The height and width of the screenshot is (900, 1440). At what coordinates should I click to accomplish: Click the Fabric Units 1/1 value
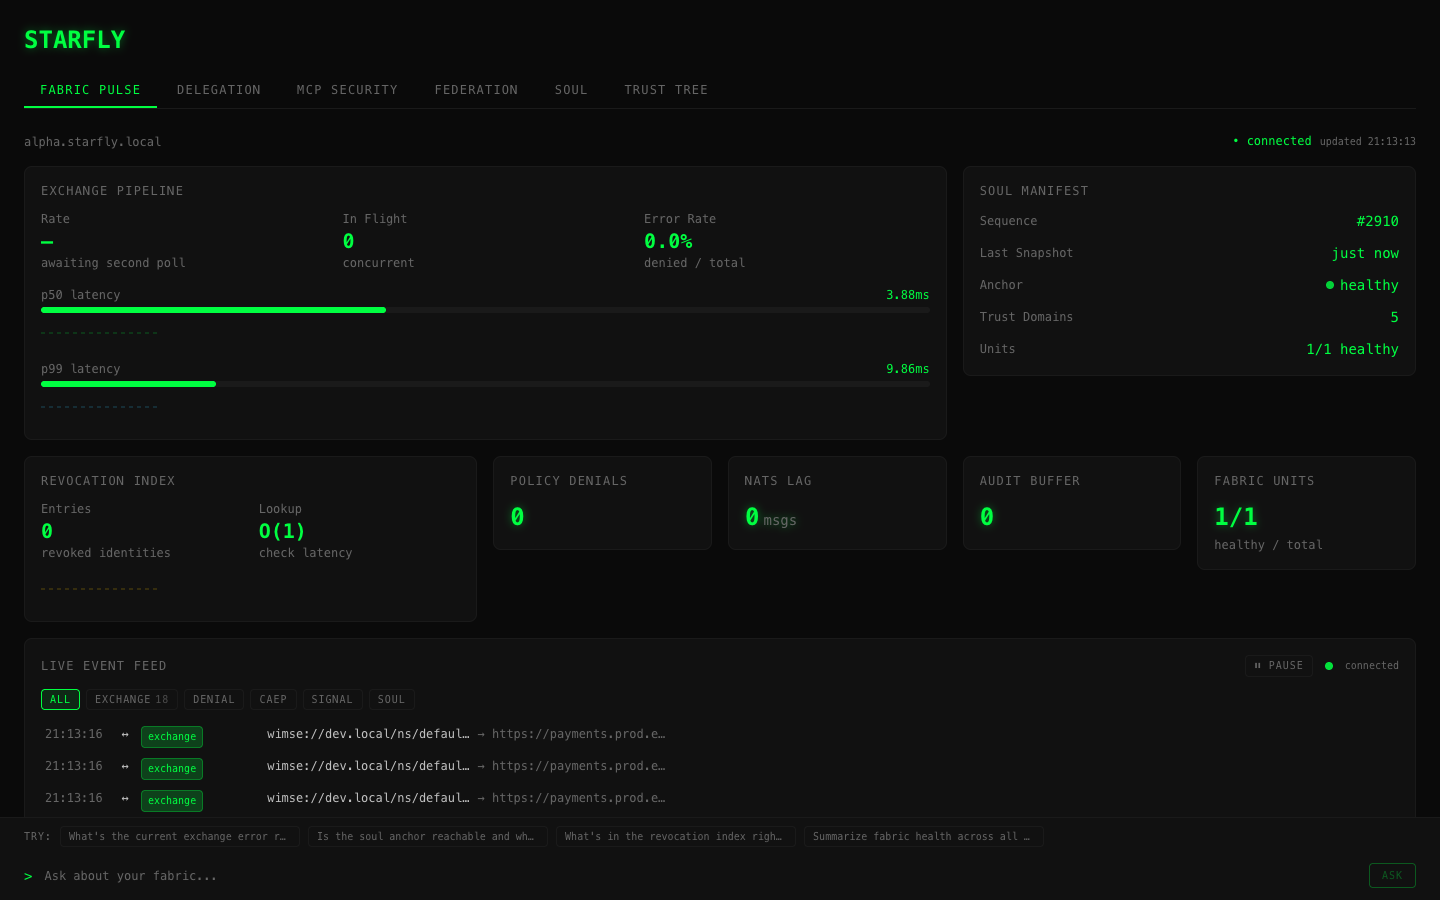click(1236, 517)
